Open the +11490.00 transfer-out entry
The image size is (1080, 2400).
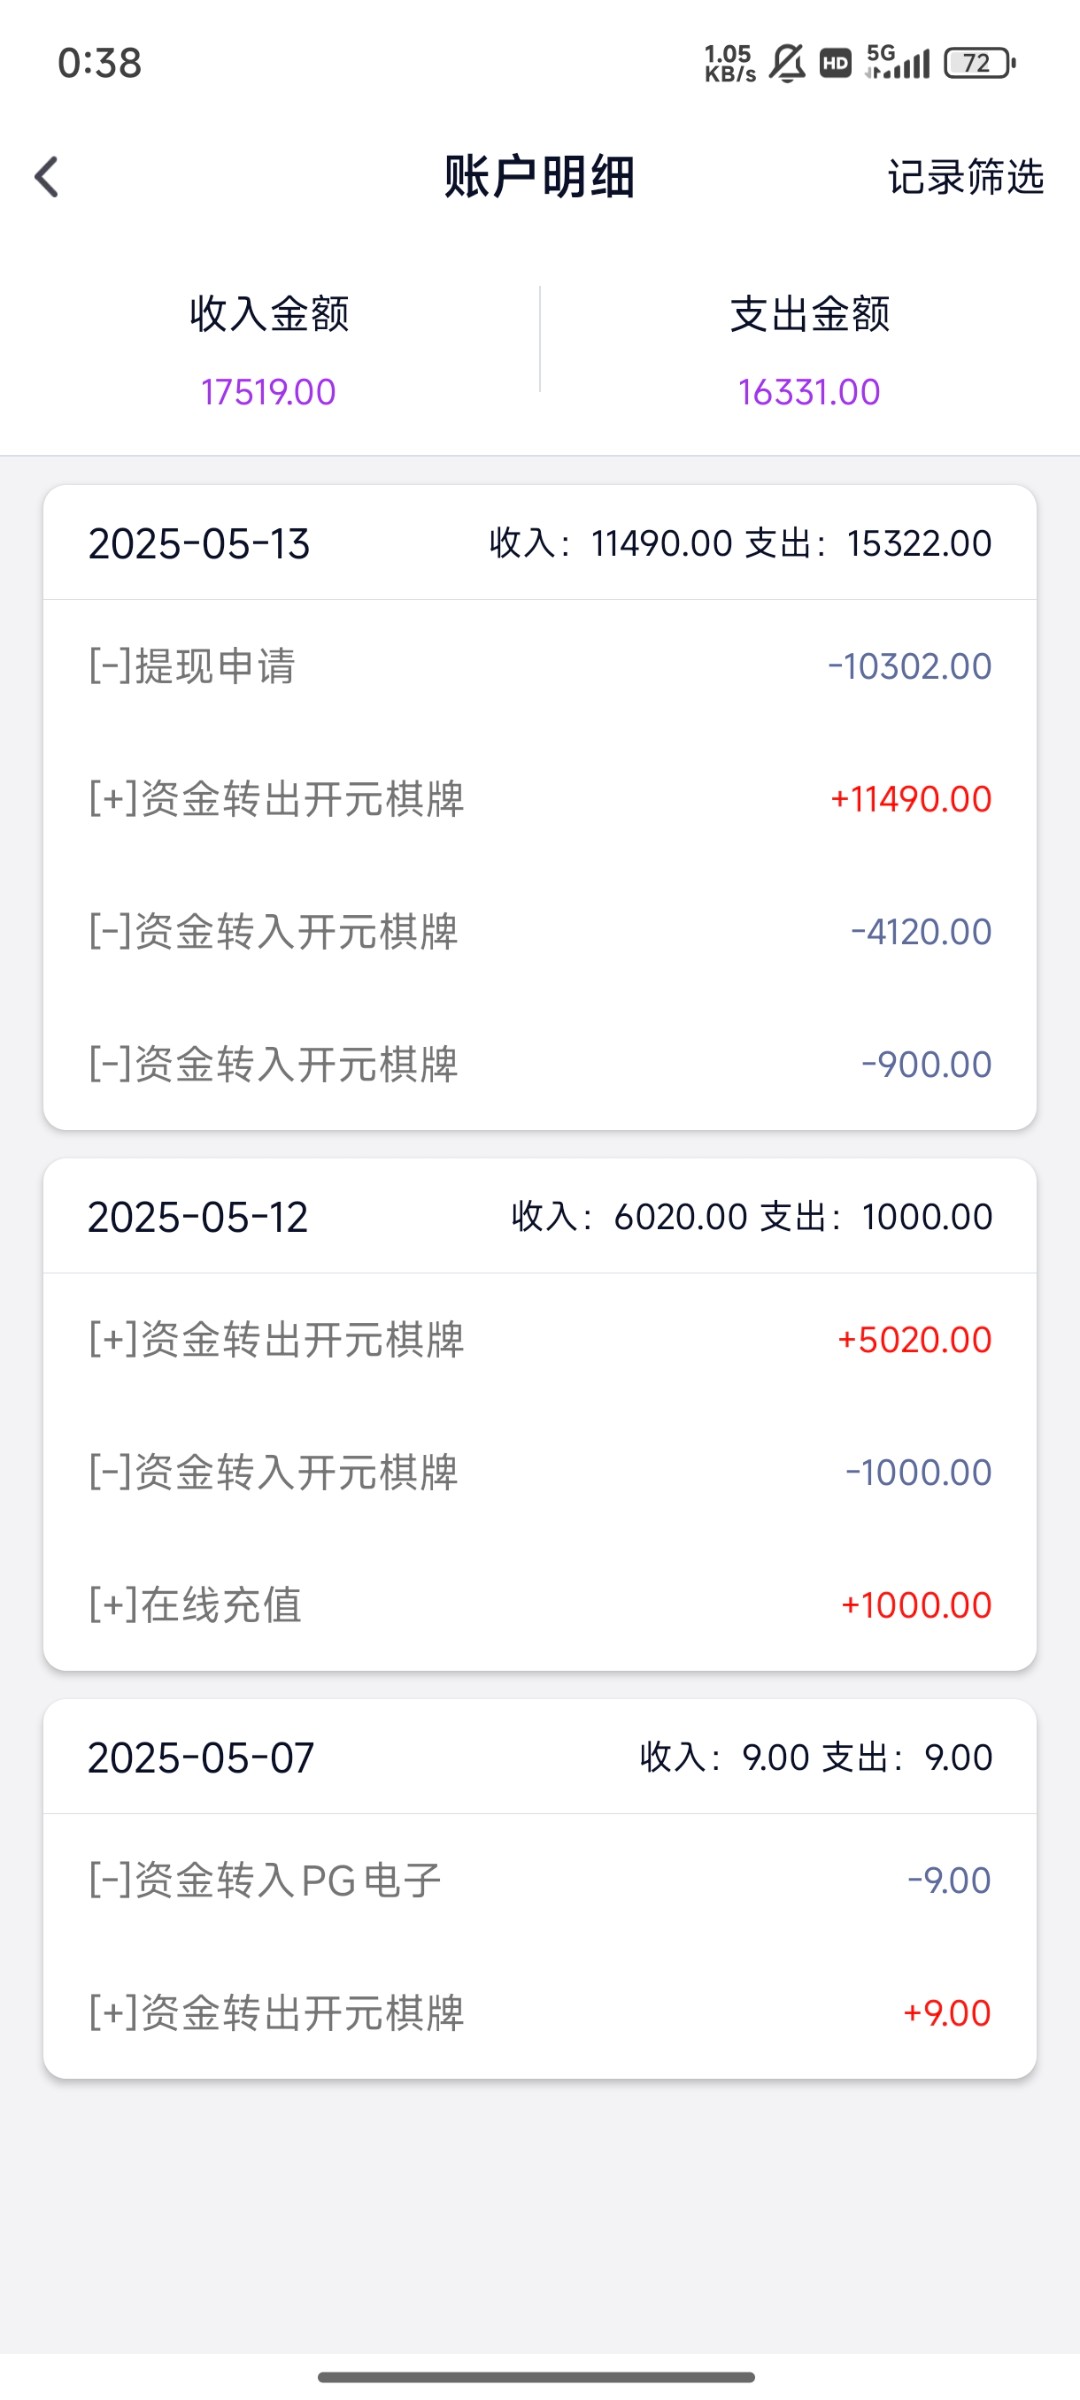pyautogui.click(x=540, y=799)
